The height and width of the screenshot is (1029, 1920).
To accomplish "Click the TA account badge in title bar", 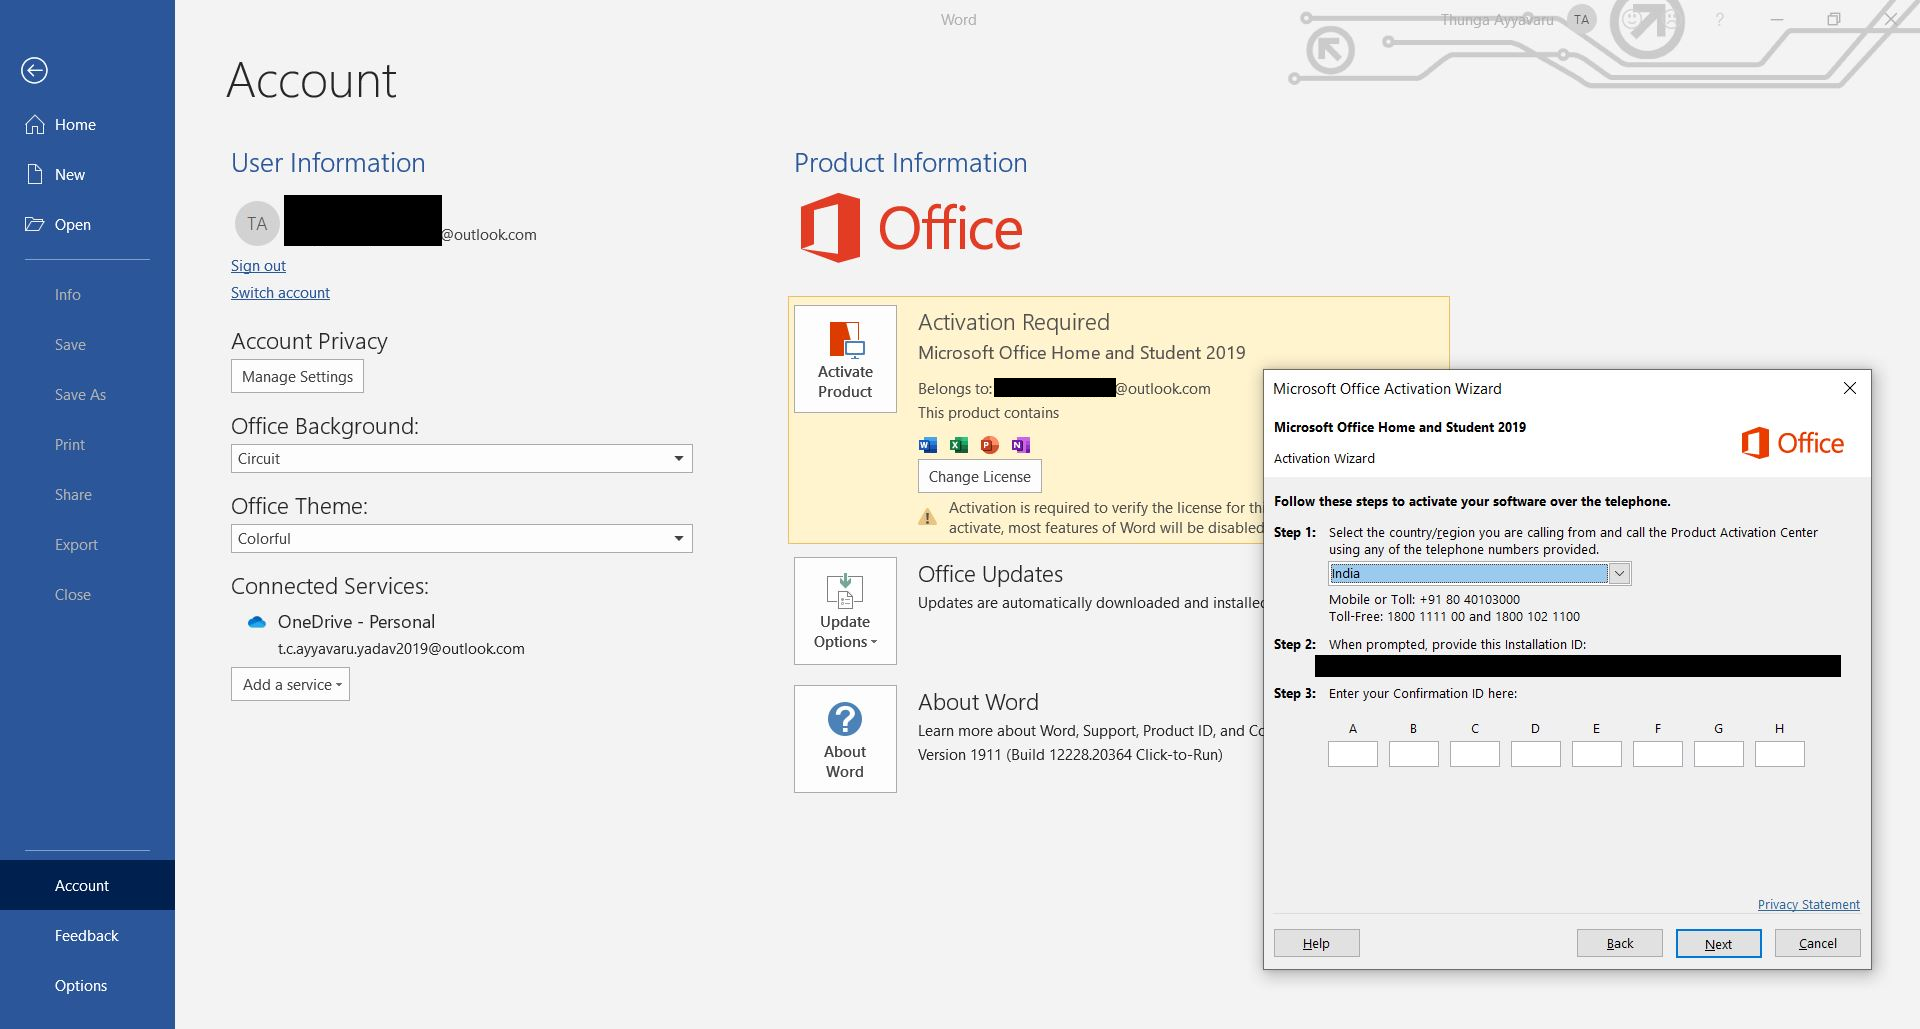I will (x=1581, y=19).
